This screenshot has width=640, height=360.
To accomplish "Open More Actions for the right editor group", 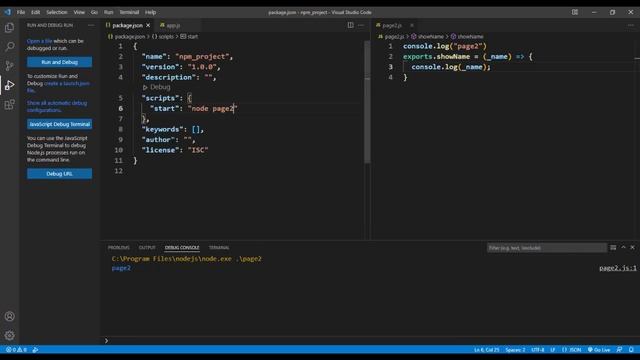I will [x=631, y=25].
